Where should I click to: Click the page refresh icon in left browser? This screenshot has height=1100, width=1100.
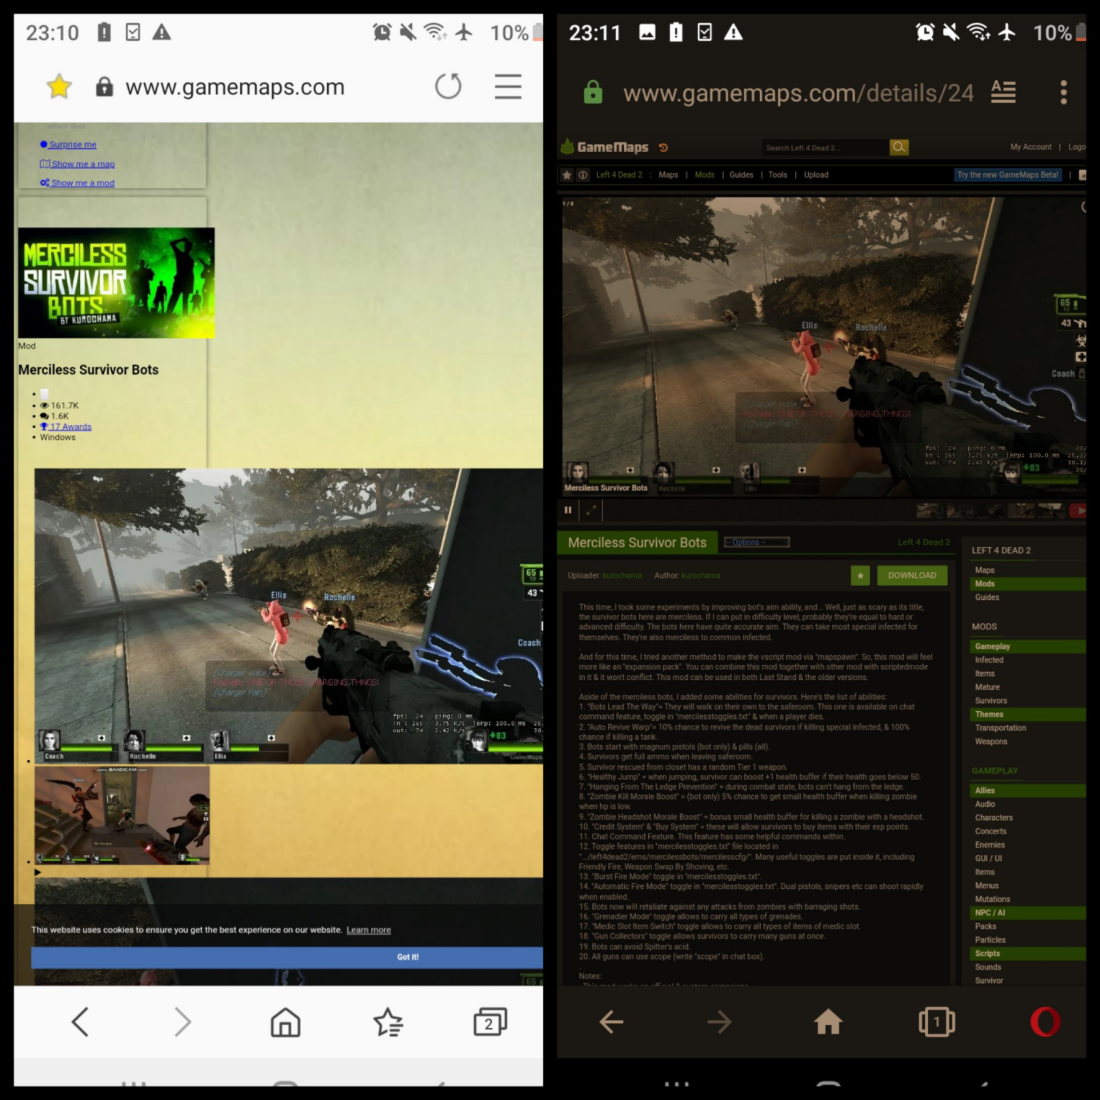click(448, 86)
